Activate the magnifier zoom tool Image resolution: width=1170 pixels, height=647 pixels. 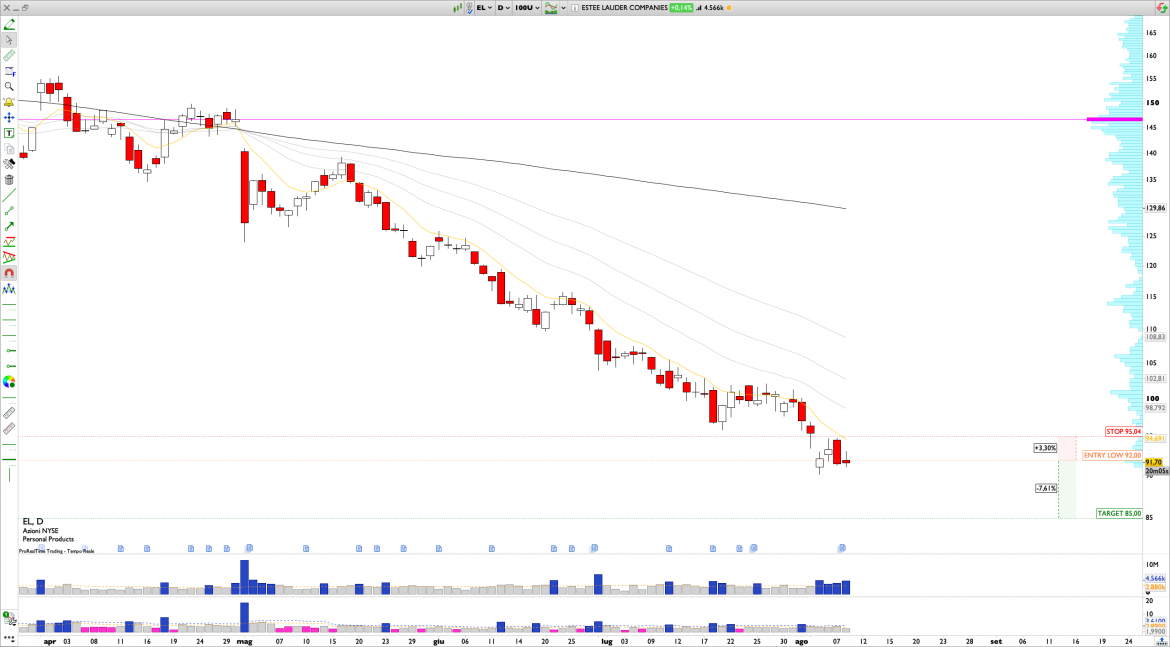pos(9,87)
